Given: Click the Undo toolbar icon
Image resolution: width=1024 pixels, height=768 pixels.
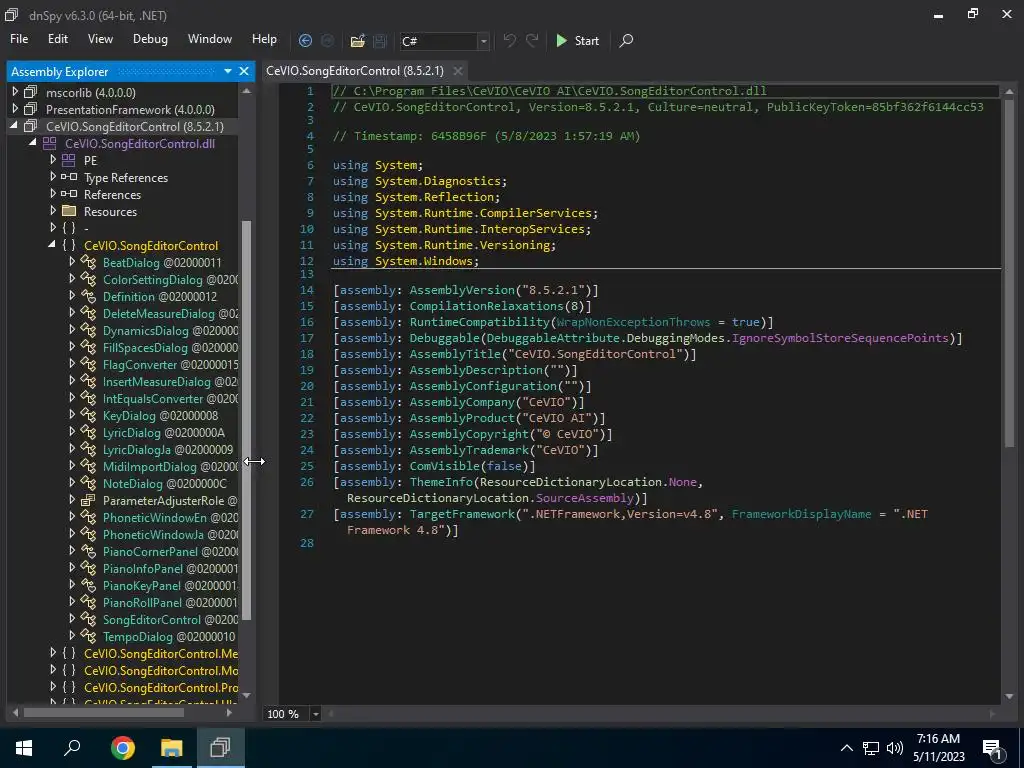Looking at the screenshot, I should coord(509,40).
